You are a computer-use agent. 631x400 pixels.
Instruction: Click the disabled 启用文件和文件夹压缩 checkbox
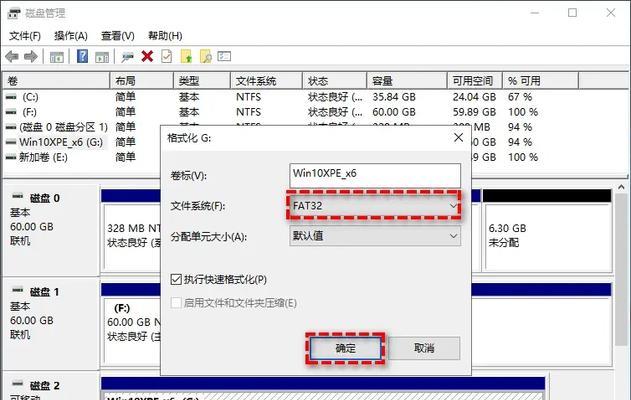click(176, 303)
